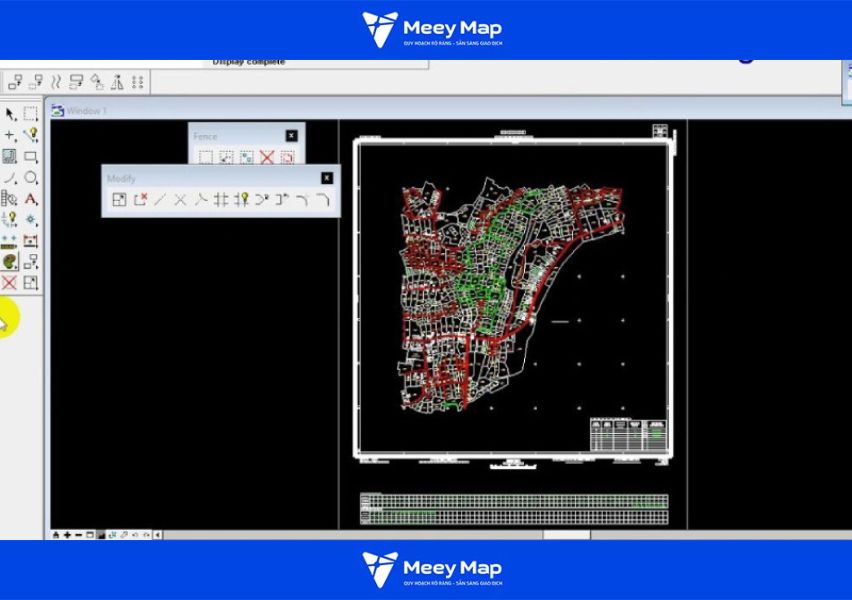Click the Window Area view control
The height and width of the screenshot is (600, 852).
(90, 535)
